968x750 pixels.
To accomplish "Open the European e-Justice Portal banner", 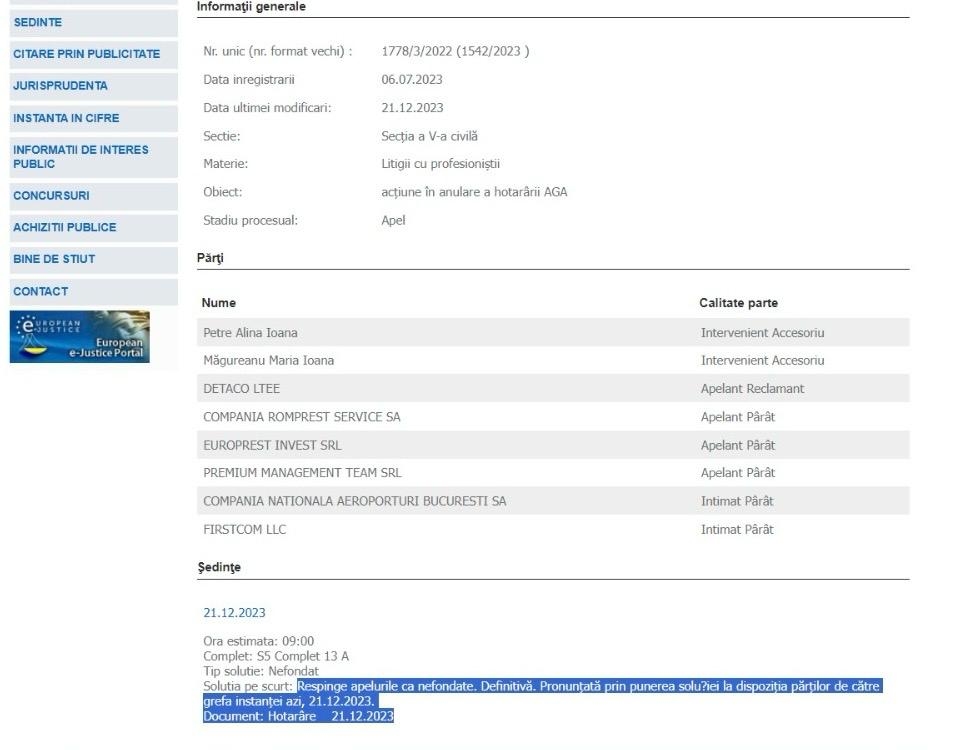I will [80, 337].
